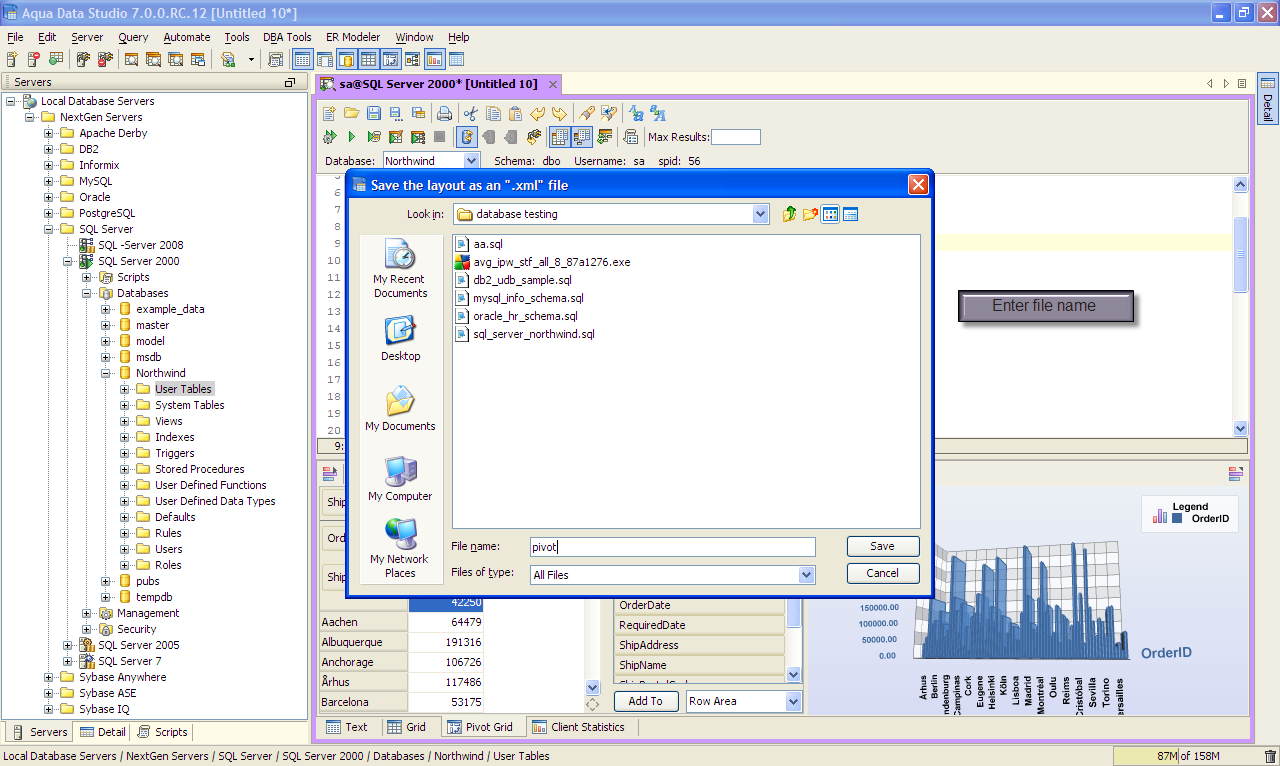This screenshot has height=766, width=1280.
Task: Switch to the Scripts tab in the sidebar
Action: pos(163,732)
